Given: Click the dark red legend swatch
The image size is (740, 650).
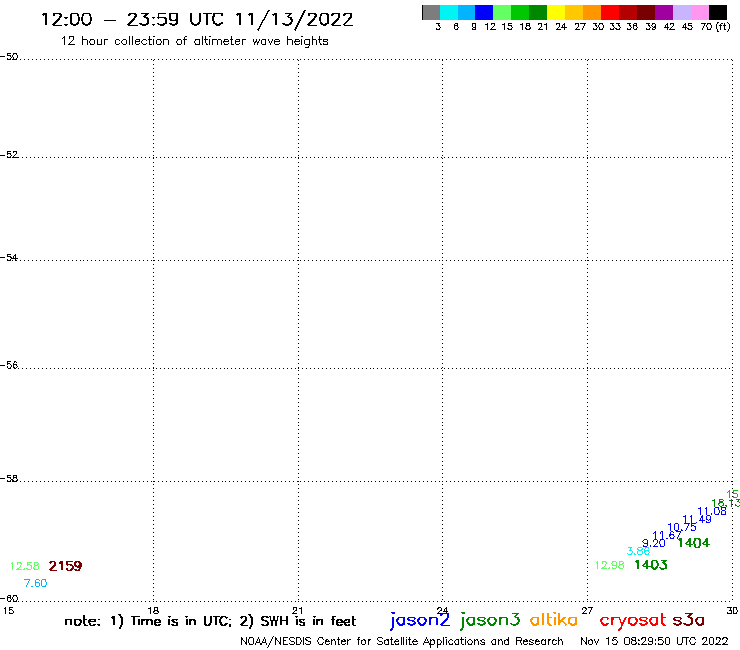Looking at the screenshot, I should click(x=628, y=12).
